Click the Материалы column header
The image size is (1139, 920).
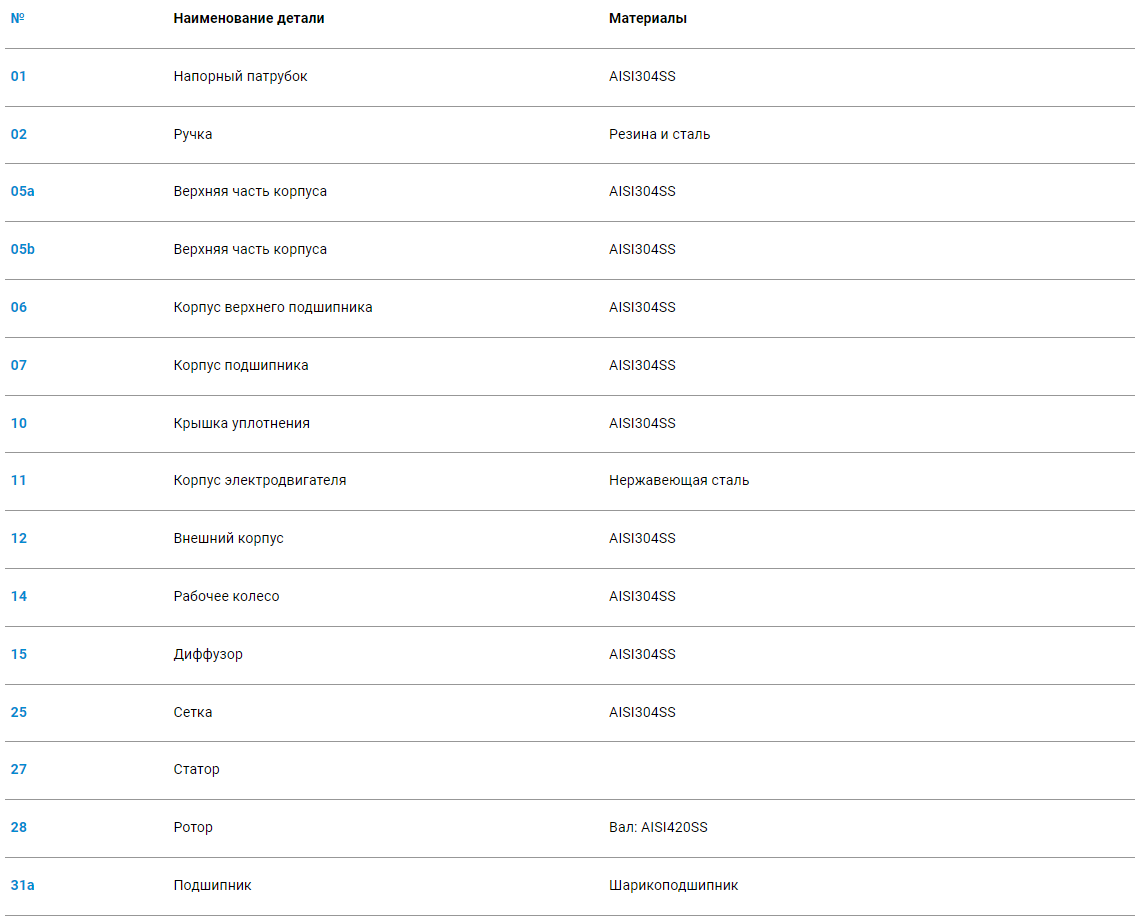click(x=648, y=18)
